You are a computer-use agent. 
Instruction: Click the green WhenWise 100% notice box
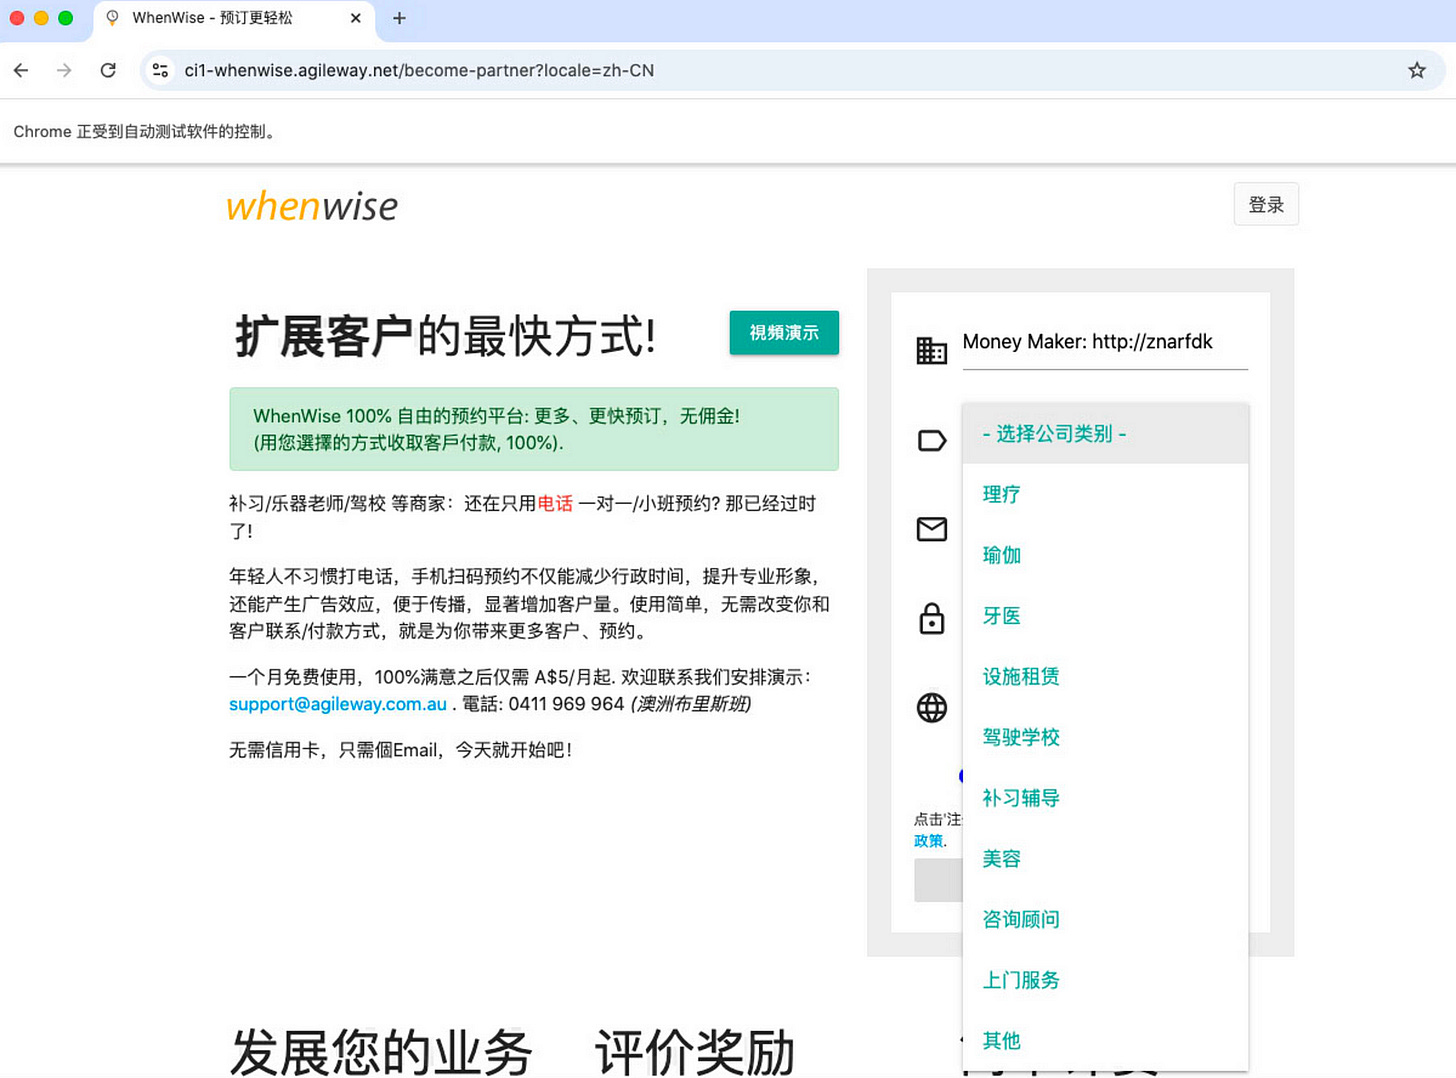(x=534, y=429)
